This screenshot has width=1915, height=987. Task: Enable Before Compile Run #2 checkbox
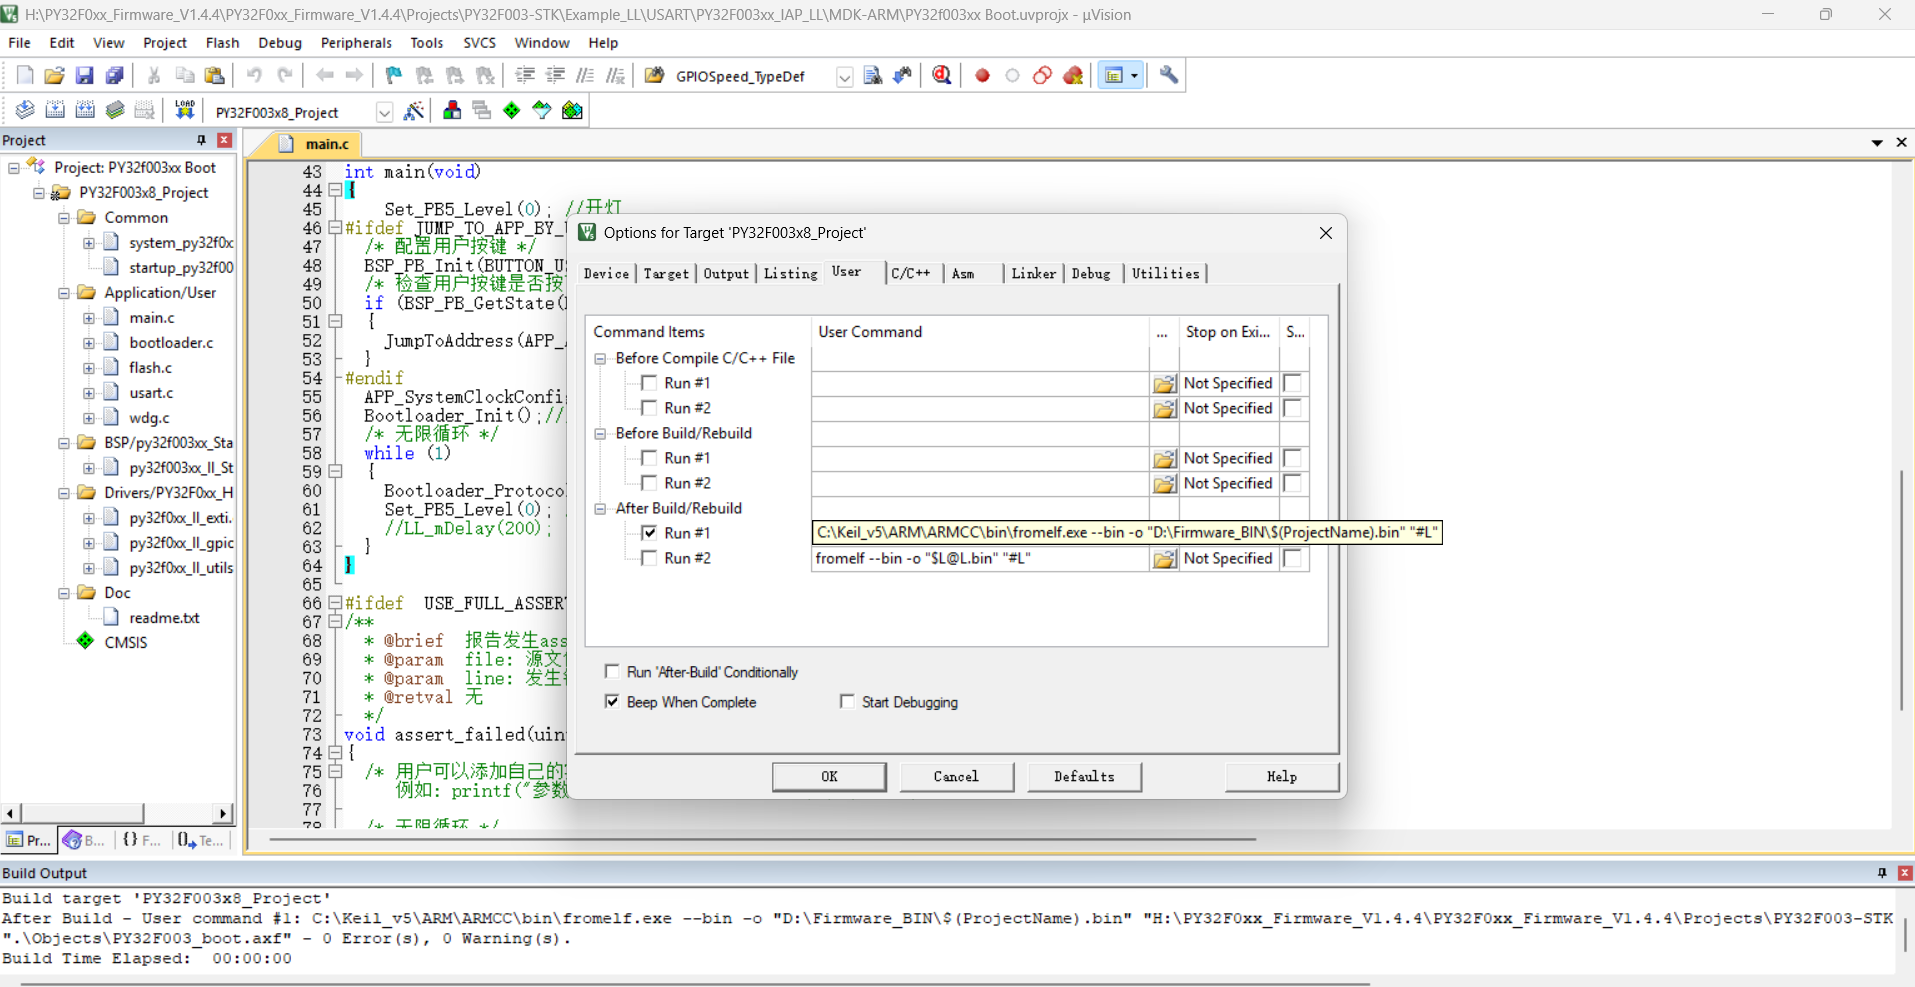coord(649,408)
